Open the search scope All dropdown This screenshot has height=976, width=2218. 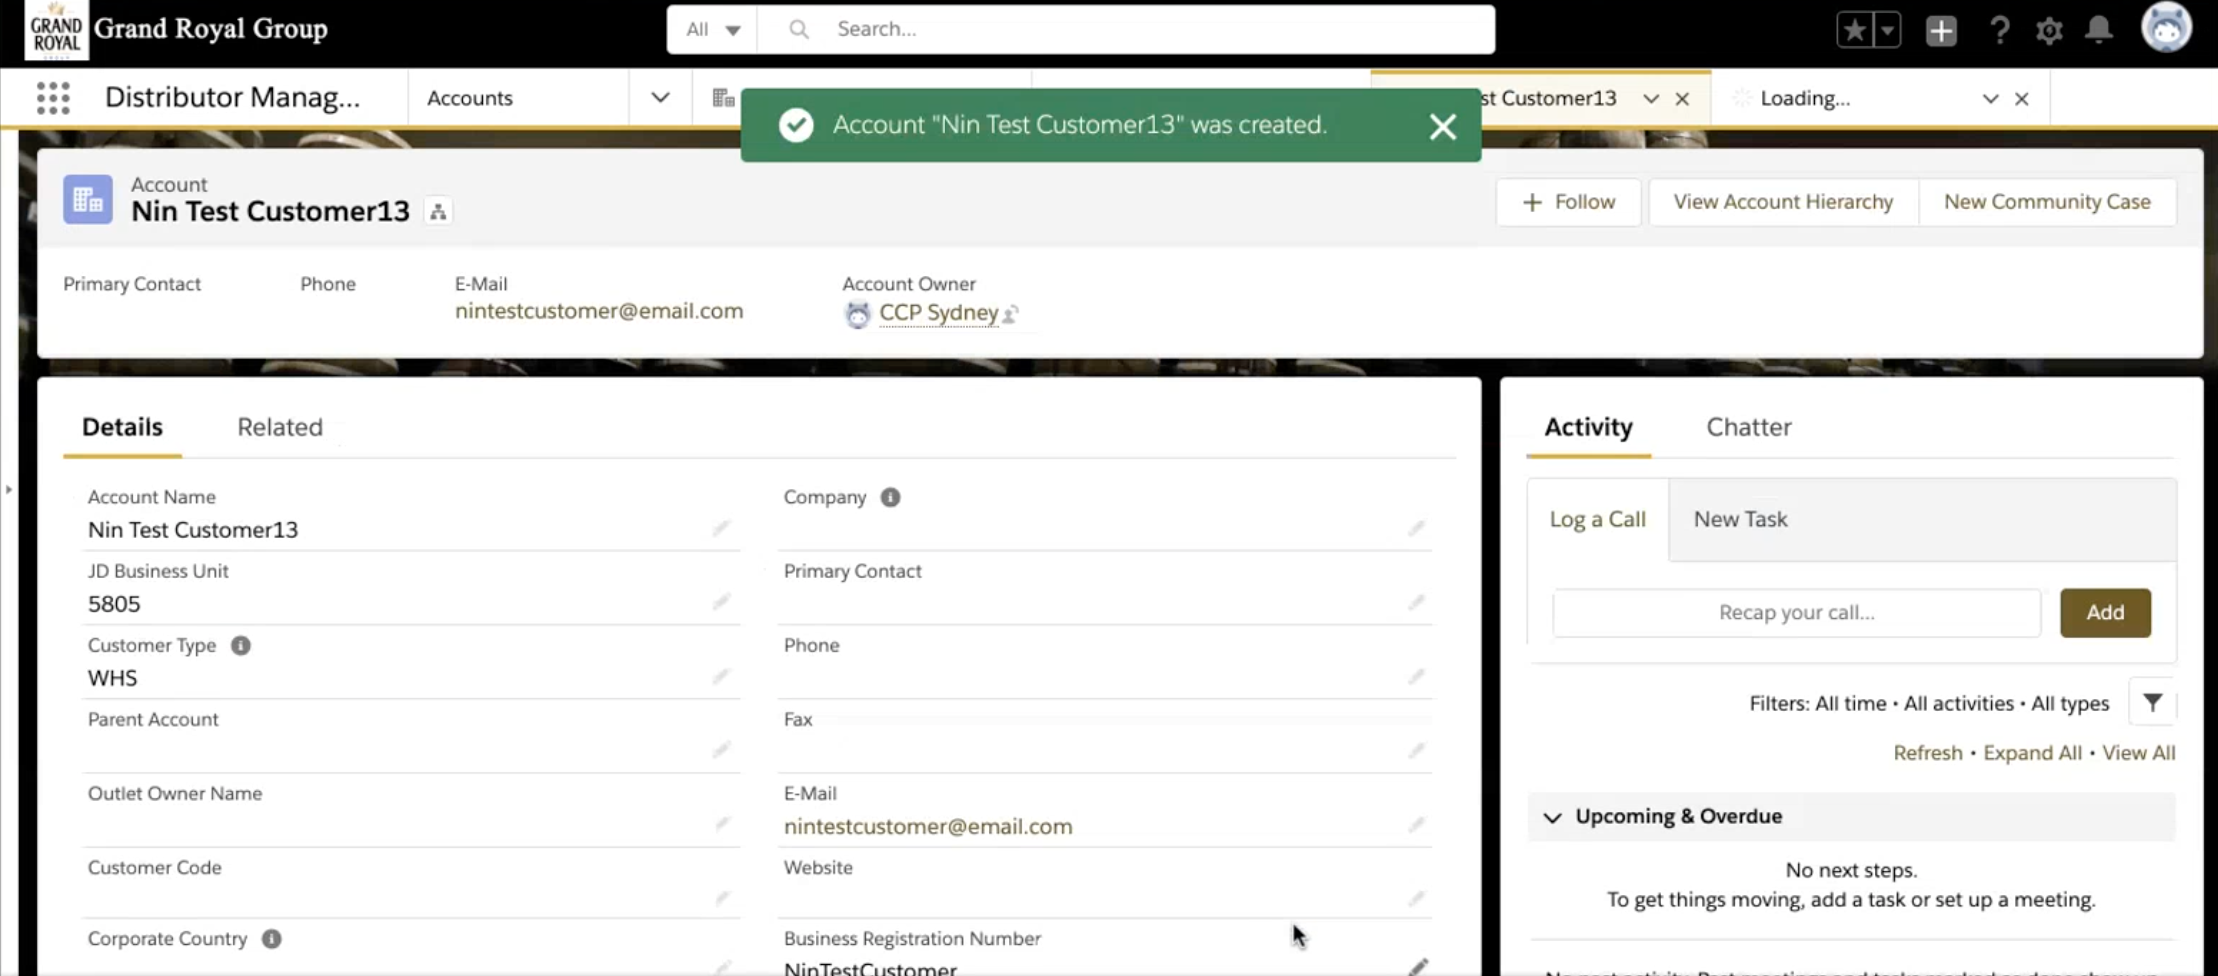tap(713, 30)
